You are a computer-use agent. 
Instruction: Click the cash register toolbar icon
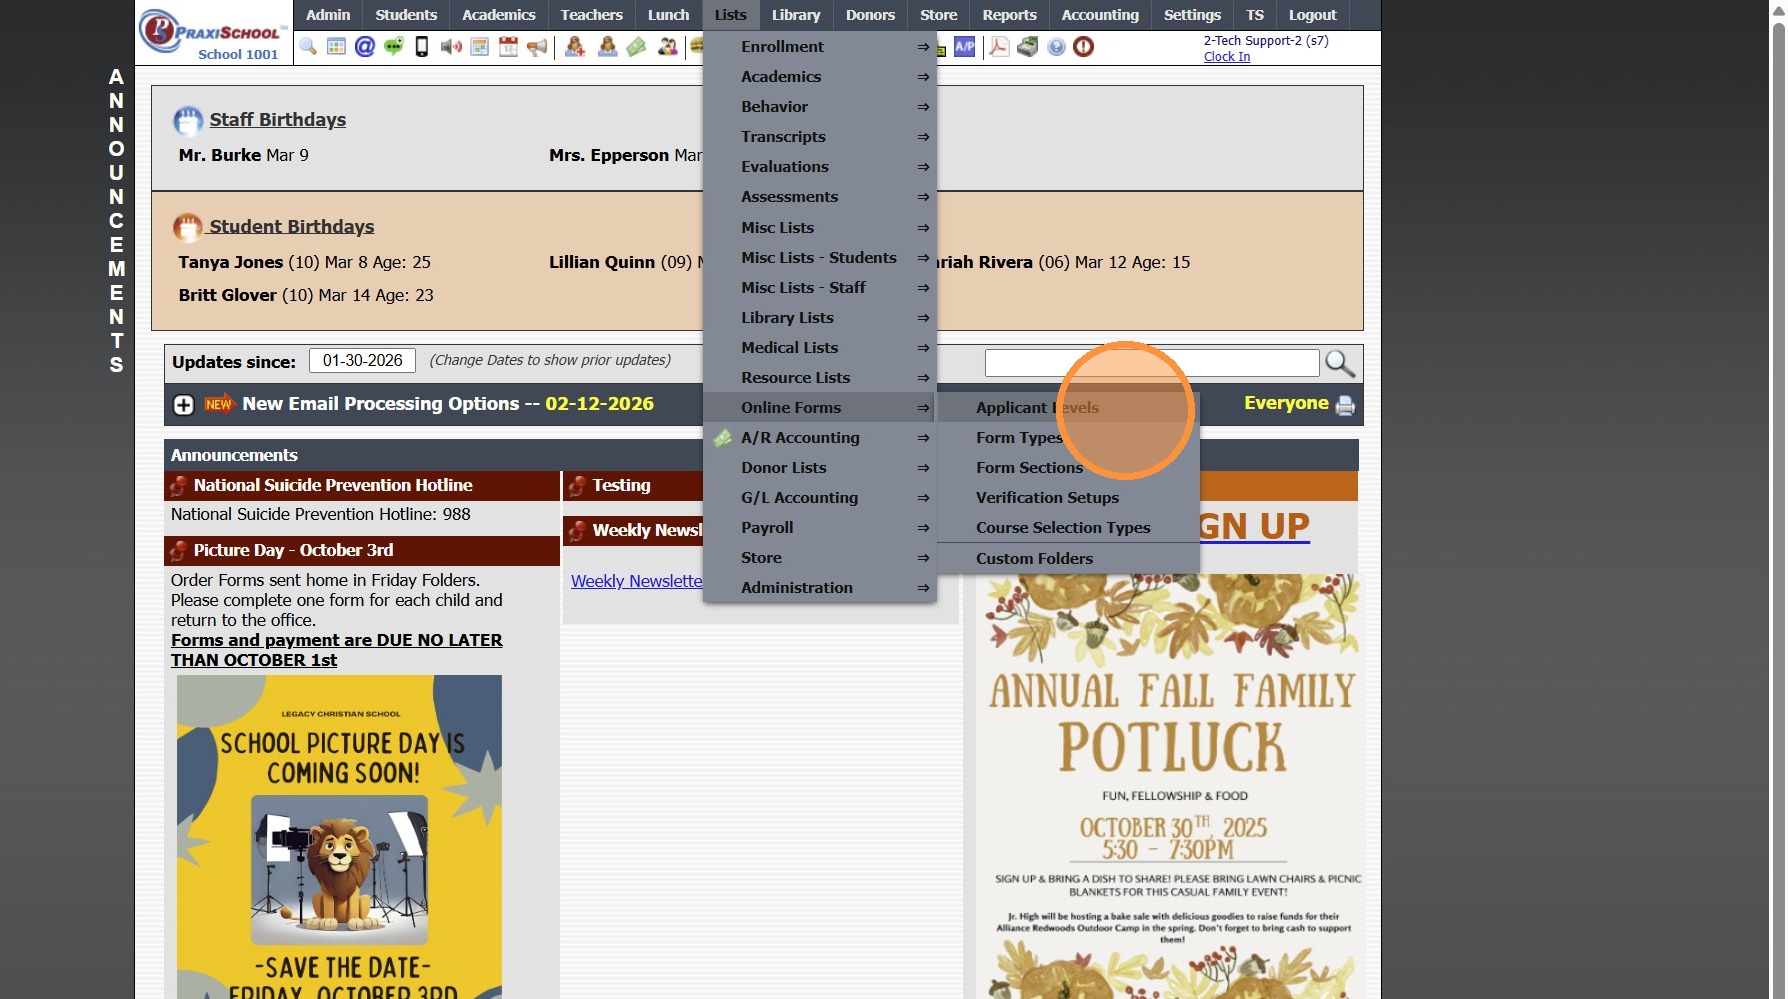(1028, 47)
